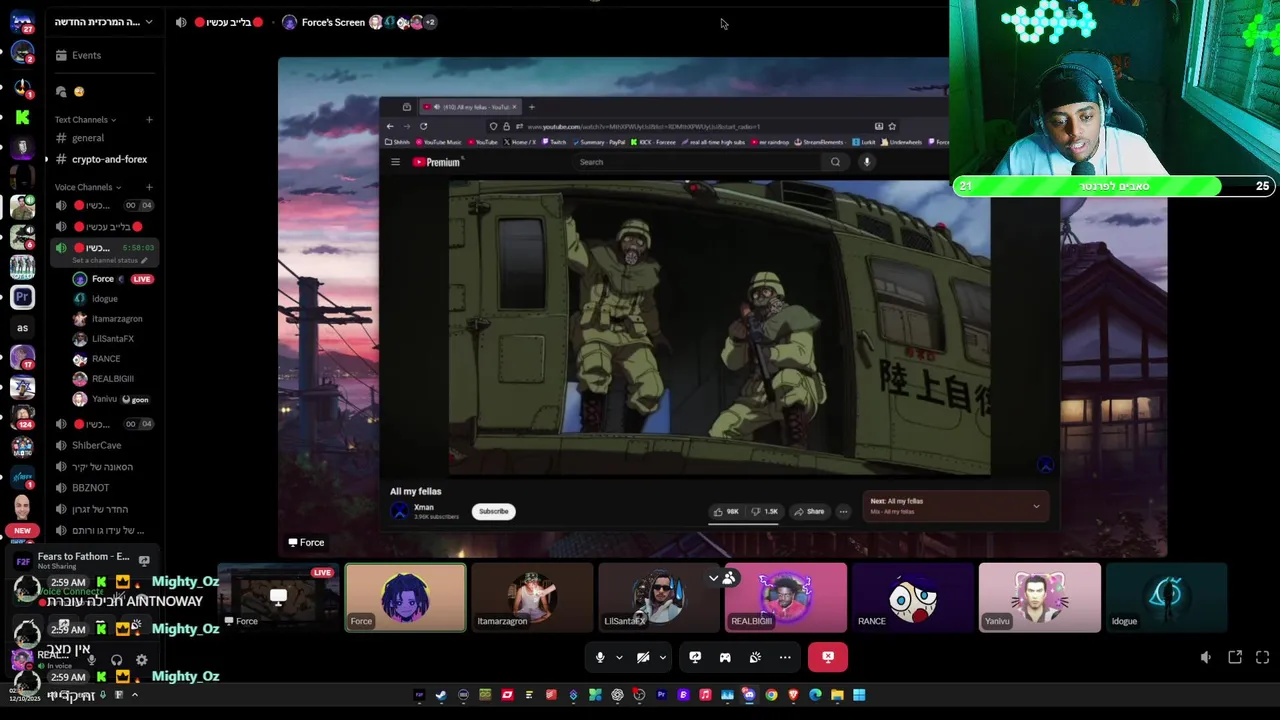
Task: Click YouTube search magnifier button
Action: (x=835, y=162)
